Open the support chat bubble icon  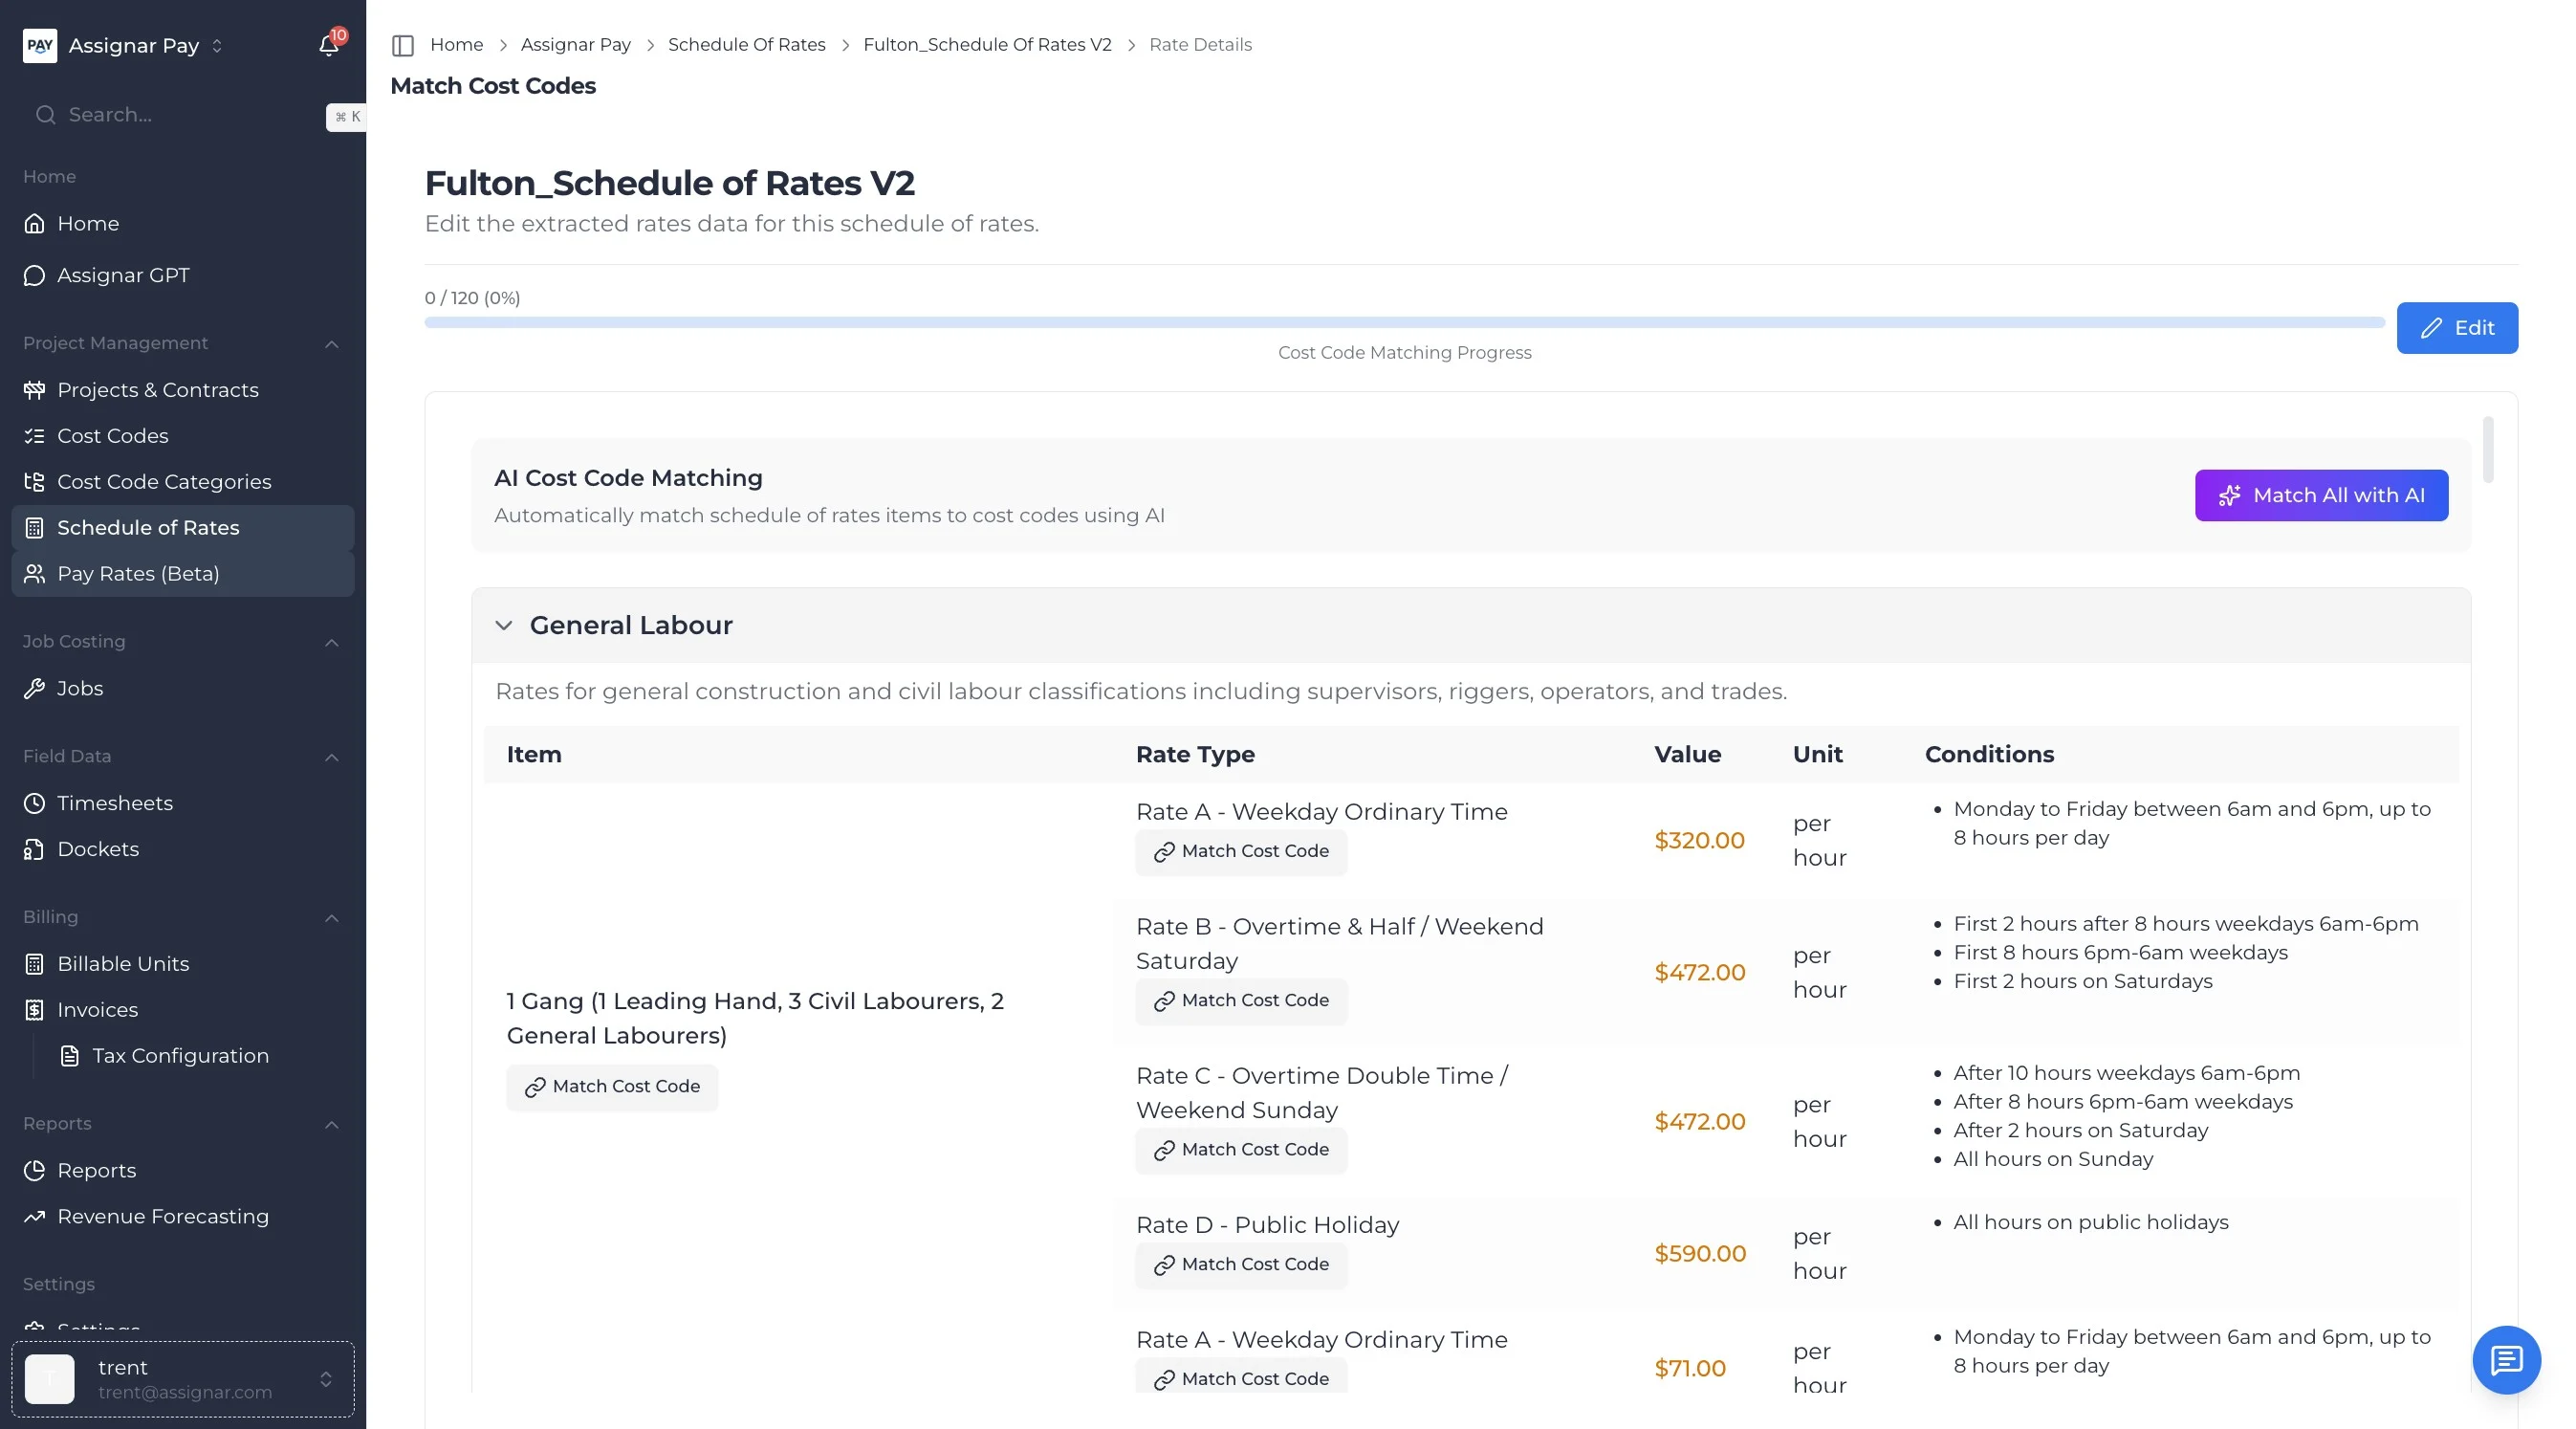pos(2505,1360)
